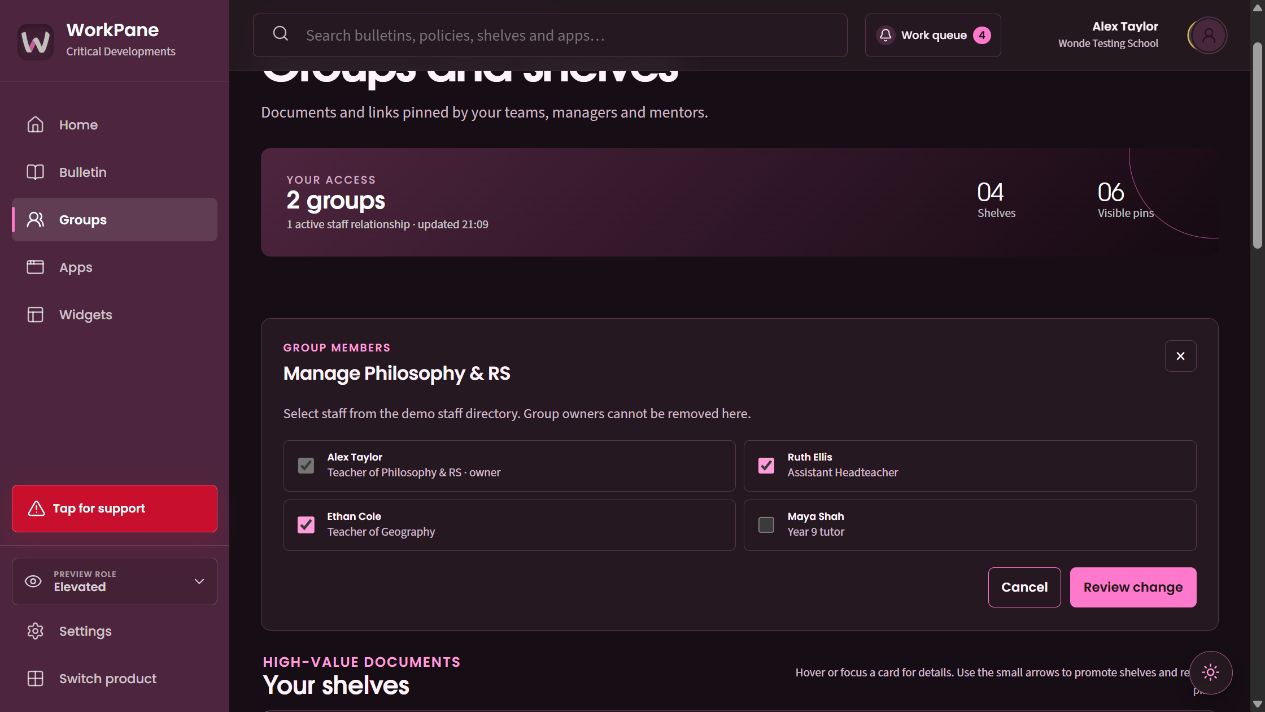Viewport: 1265px width, 712px height.
Task: Click the 'Your shelves' heading
Action: tap(336, 685)
